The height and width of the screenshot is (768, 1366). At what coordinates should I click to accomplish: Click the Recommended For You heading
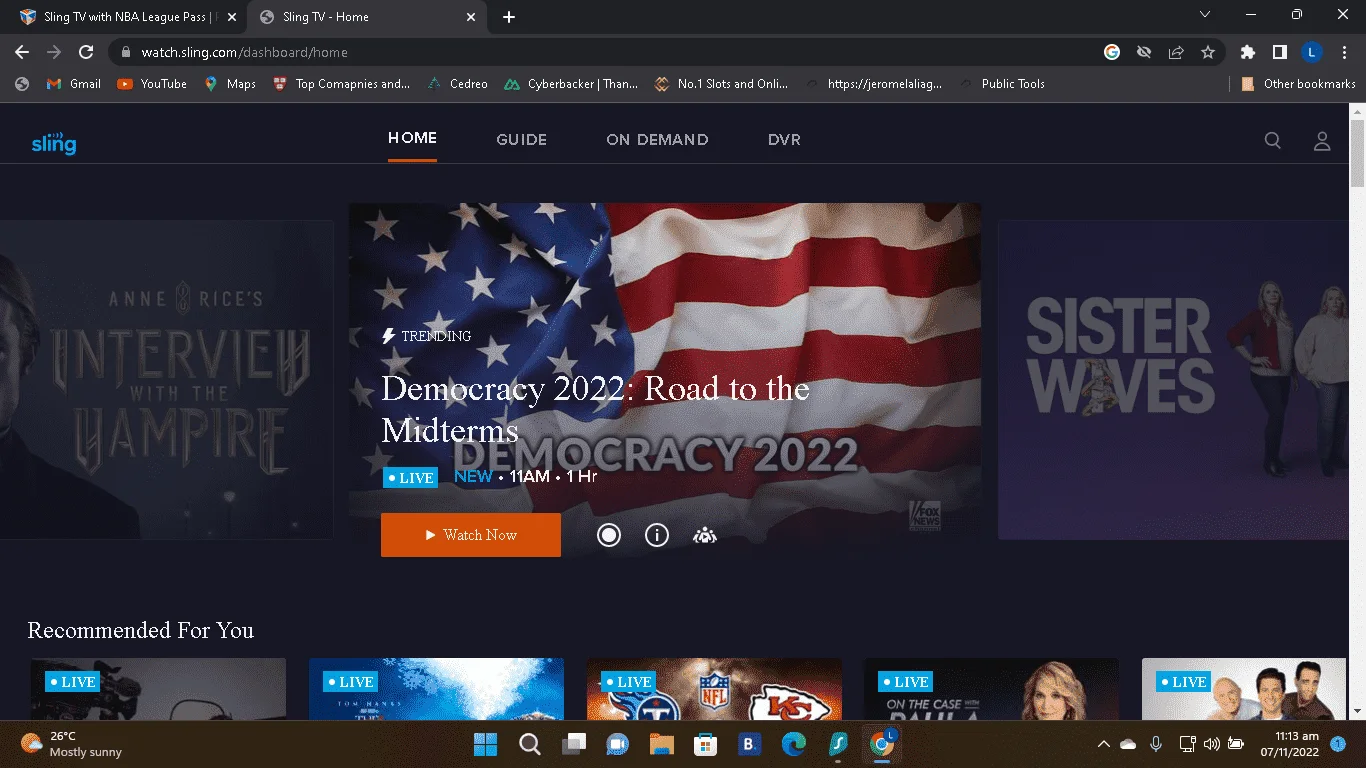pos(141,630)
